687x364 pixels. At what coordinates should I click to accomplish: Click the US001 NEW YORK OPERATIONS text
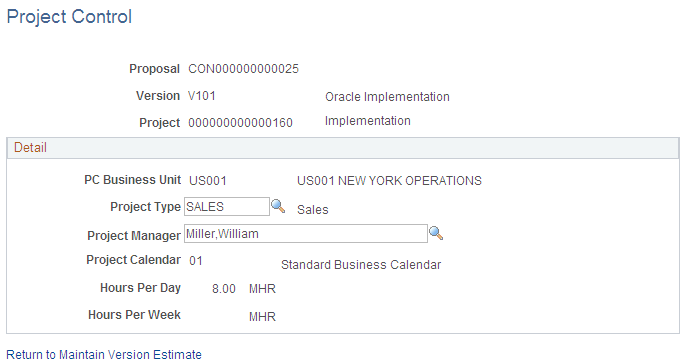pos(390,180)
